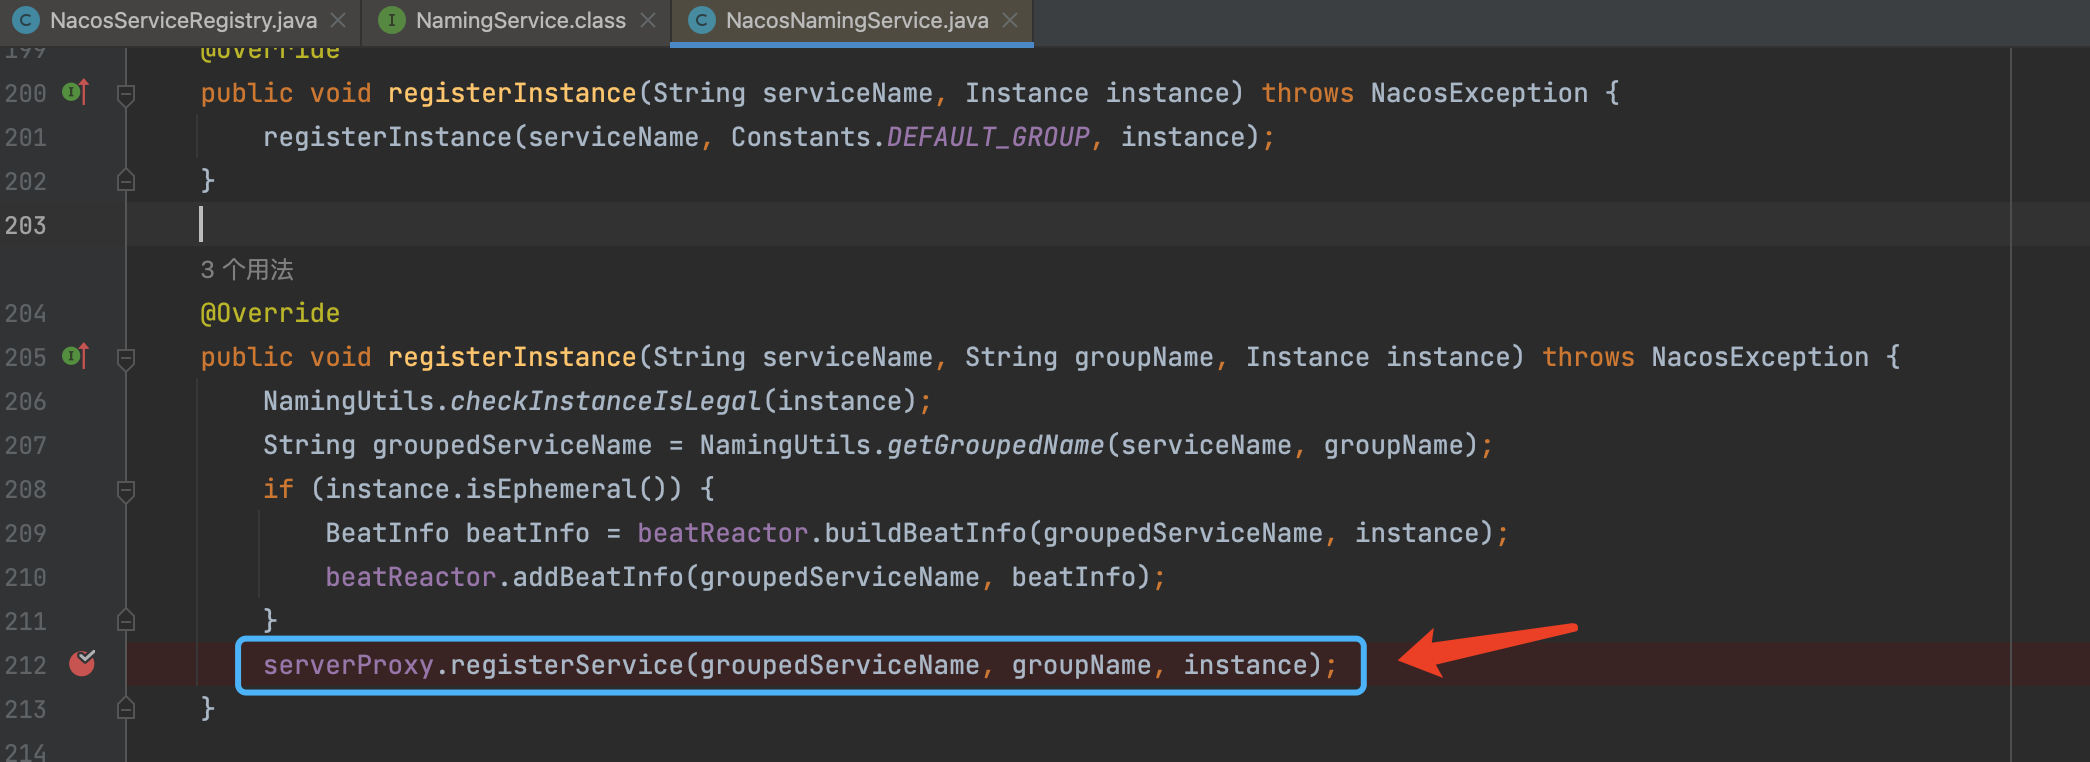Screen dimensions: 2090x762
Task: Switch to NacosServiceRegistry.java tab
Action: [x=183, y=20]
